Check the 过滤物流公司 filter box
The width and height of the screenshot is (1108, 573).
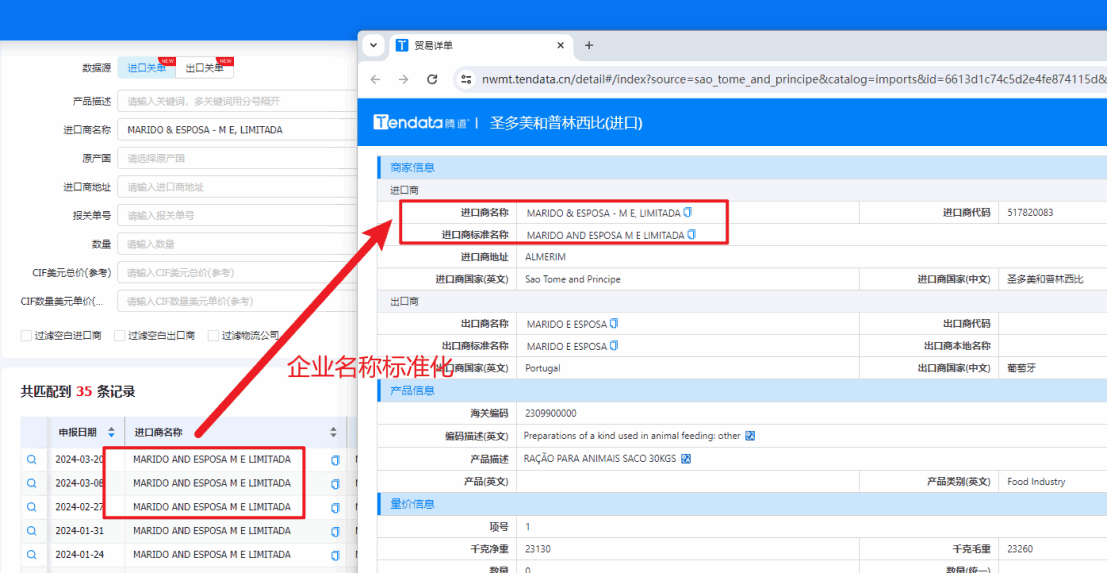(x=213, y=336)
